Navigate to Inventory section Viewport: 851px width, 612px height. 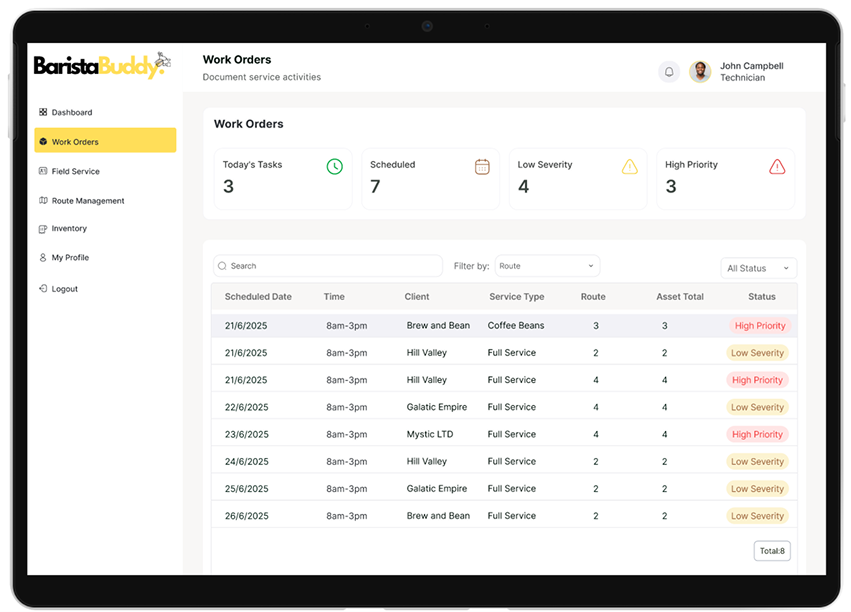point(69,229)
